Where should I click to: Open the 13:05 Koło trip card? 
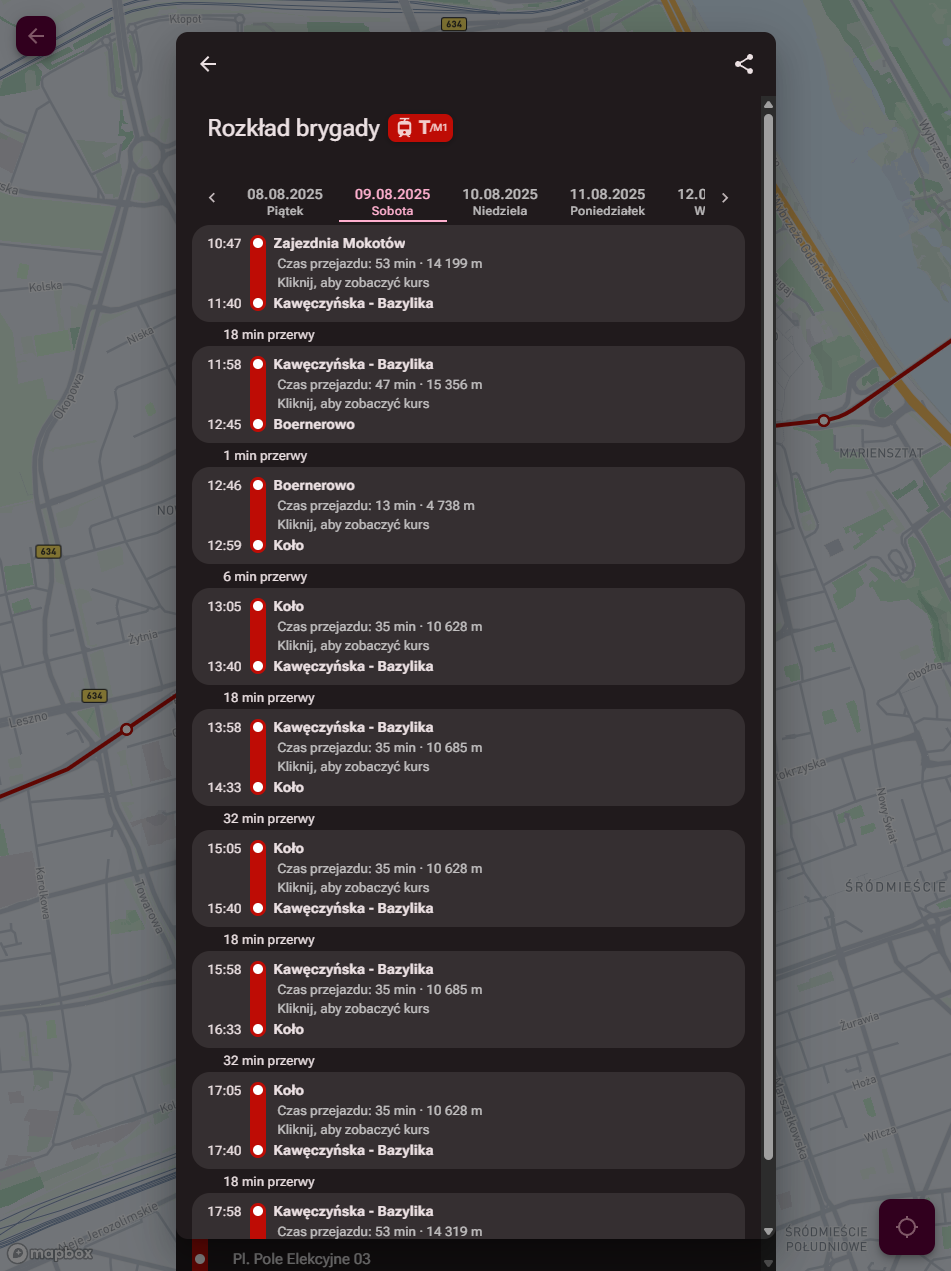pyautogui.click(x=468, y=636)
